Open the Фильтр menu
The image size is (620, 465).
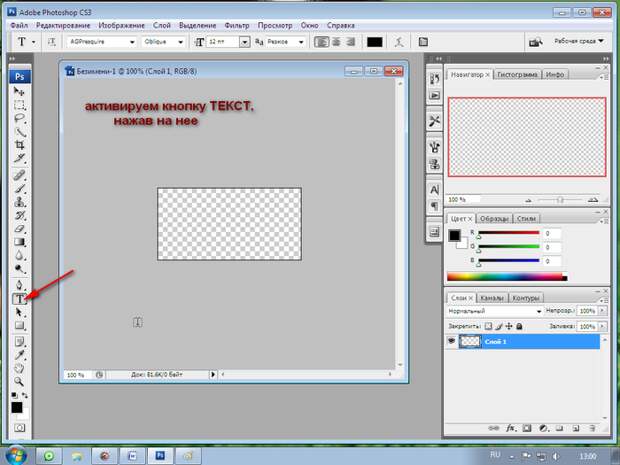[237, 25]
